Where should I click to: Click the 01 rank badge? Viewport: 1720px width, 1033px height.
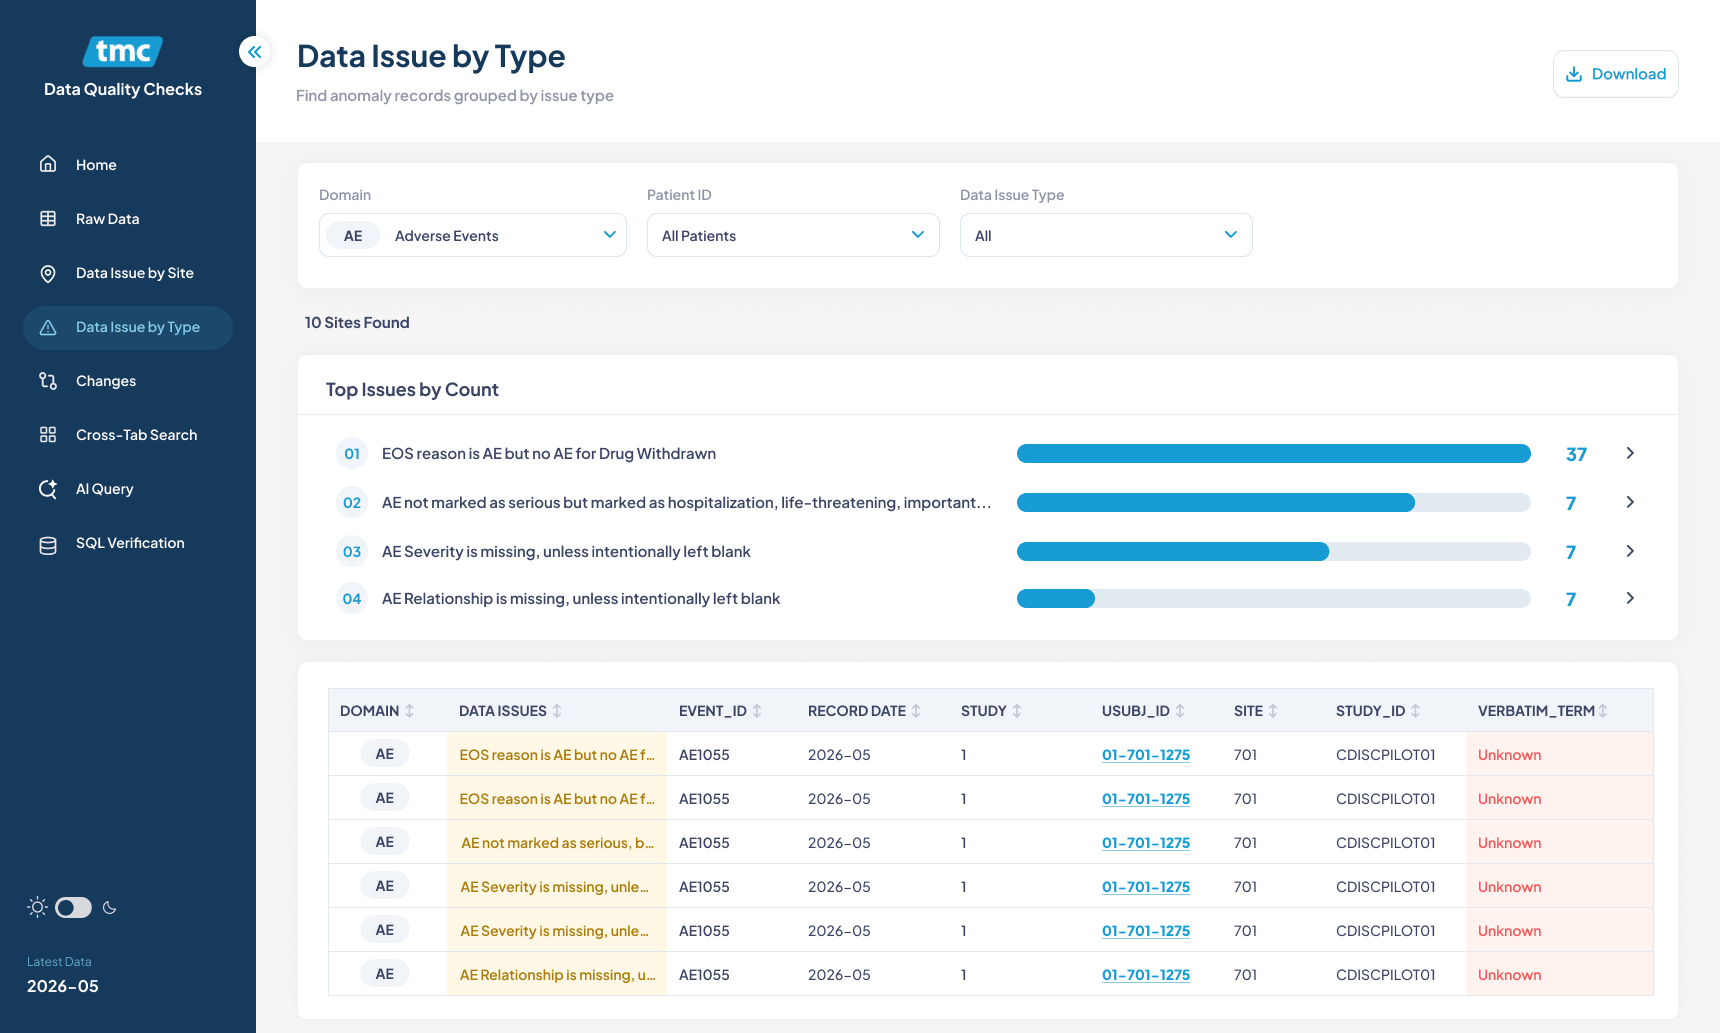[x=352, y=454]
